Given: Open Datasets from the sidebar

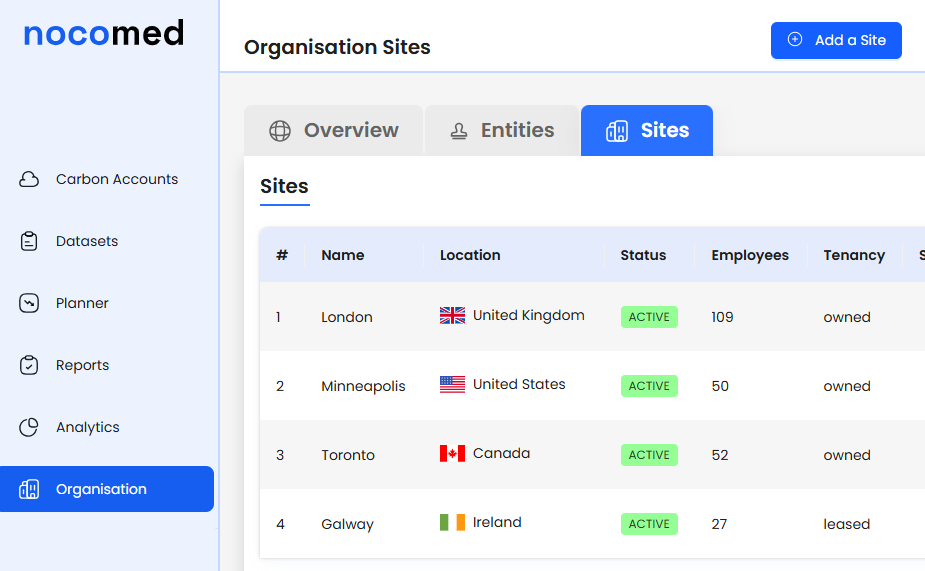Looking at the screenshot, I should (x=107, y=241).
